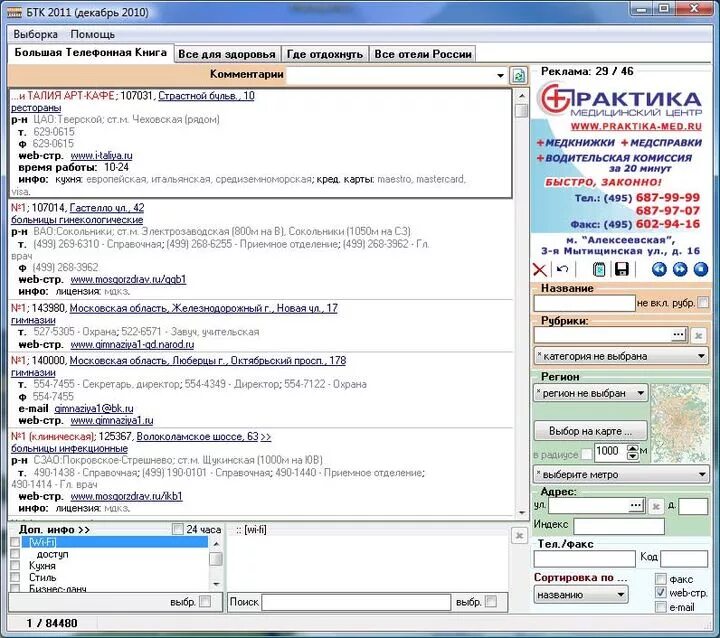Click the 'Выбор на карте ...' button

pyautogui.click(x=591, y=431)
